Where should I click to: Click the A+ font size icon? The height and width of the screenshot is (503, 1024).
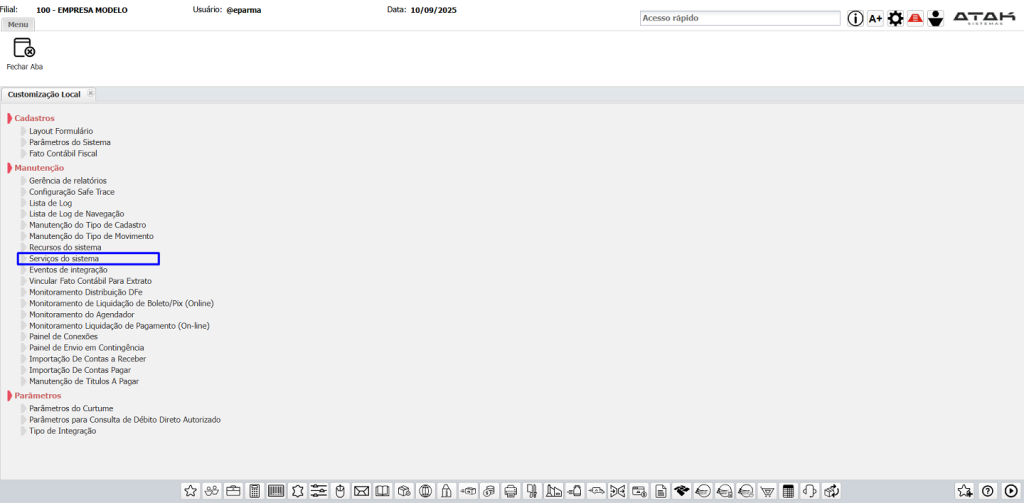click(875, 18)
